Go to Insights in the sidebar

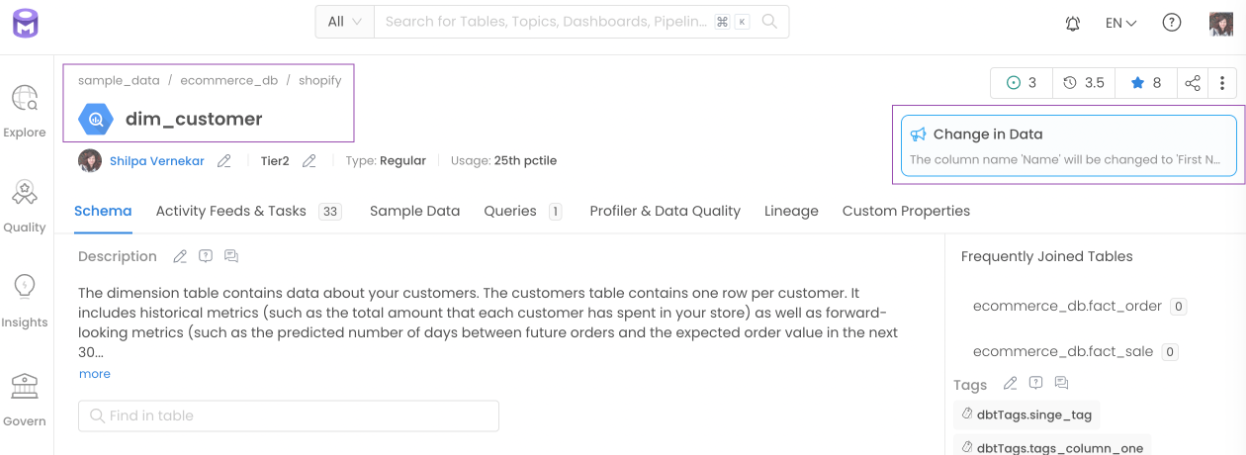24,300
